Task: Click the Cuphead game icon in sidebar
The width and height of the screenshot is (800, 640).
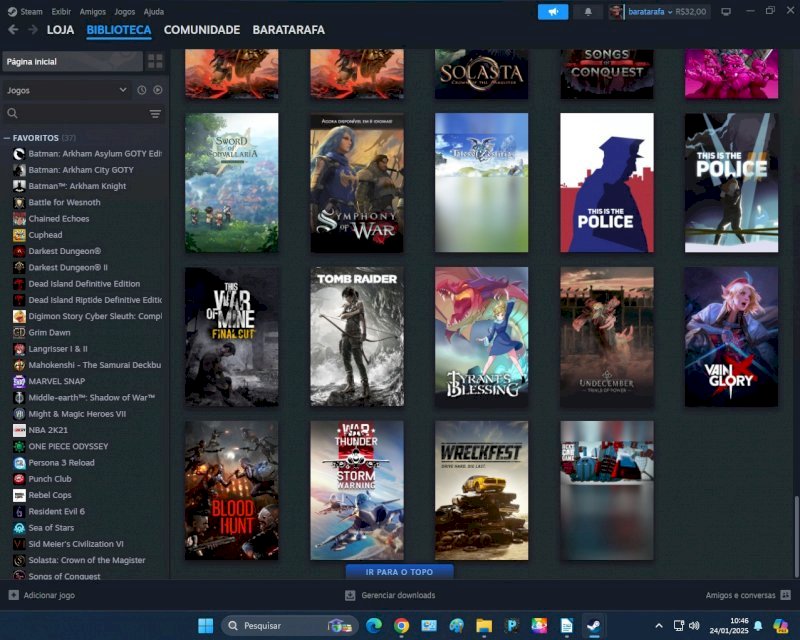Action: coord(19,235)
